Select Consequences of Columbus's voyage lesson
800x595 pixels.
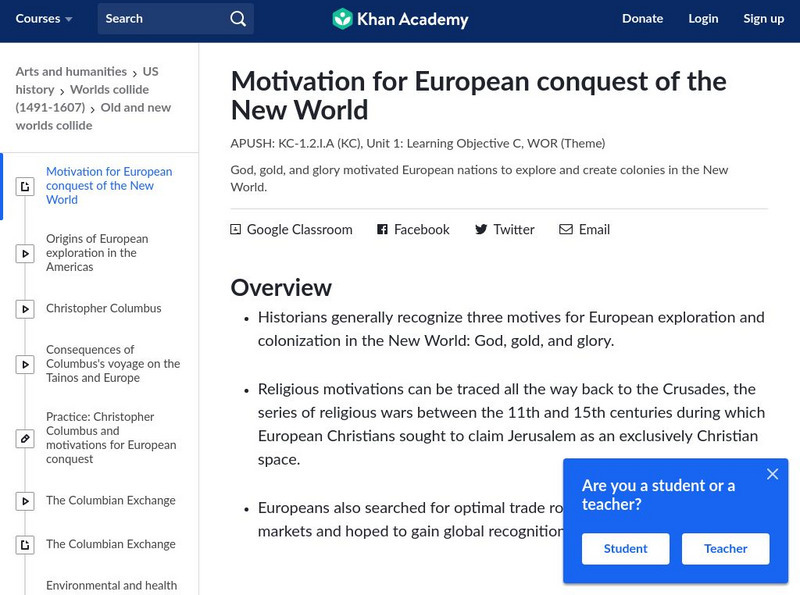click(x=113, y=364)
